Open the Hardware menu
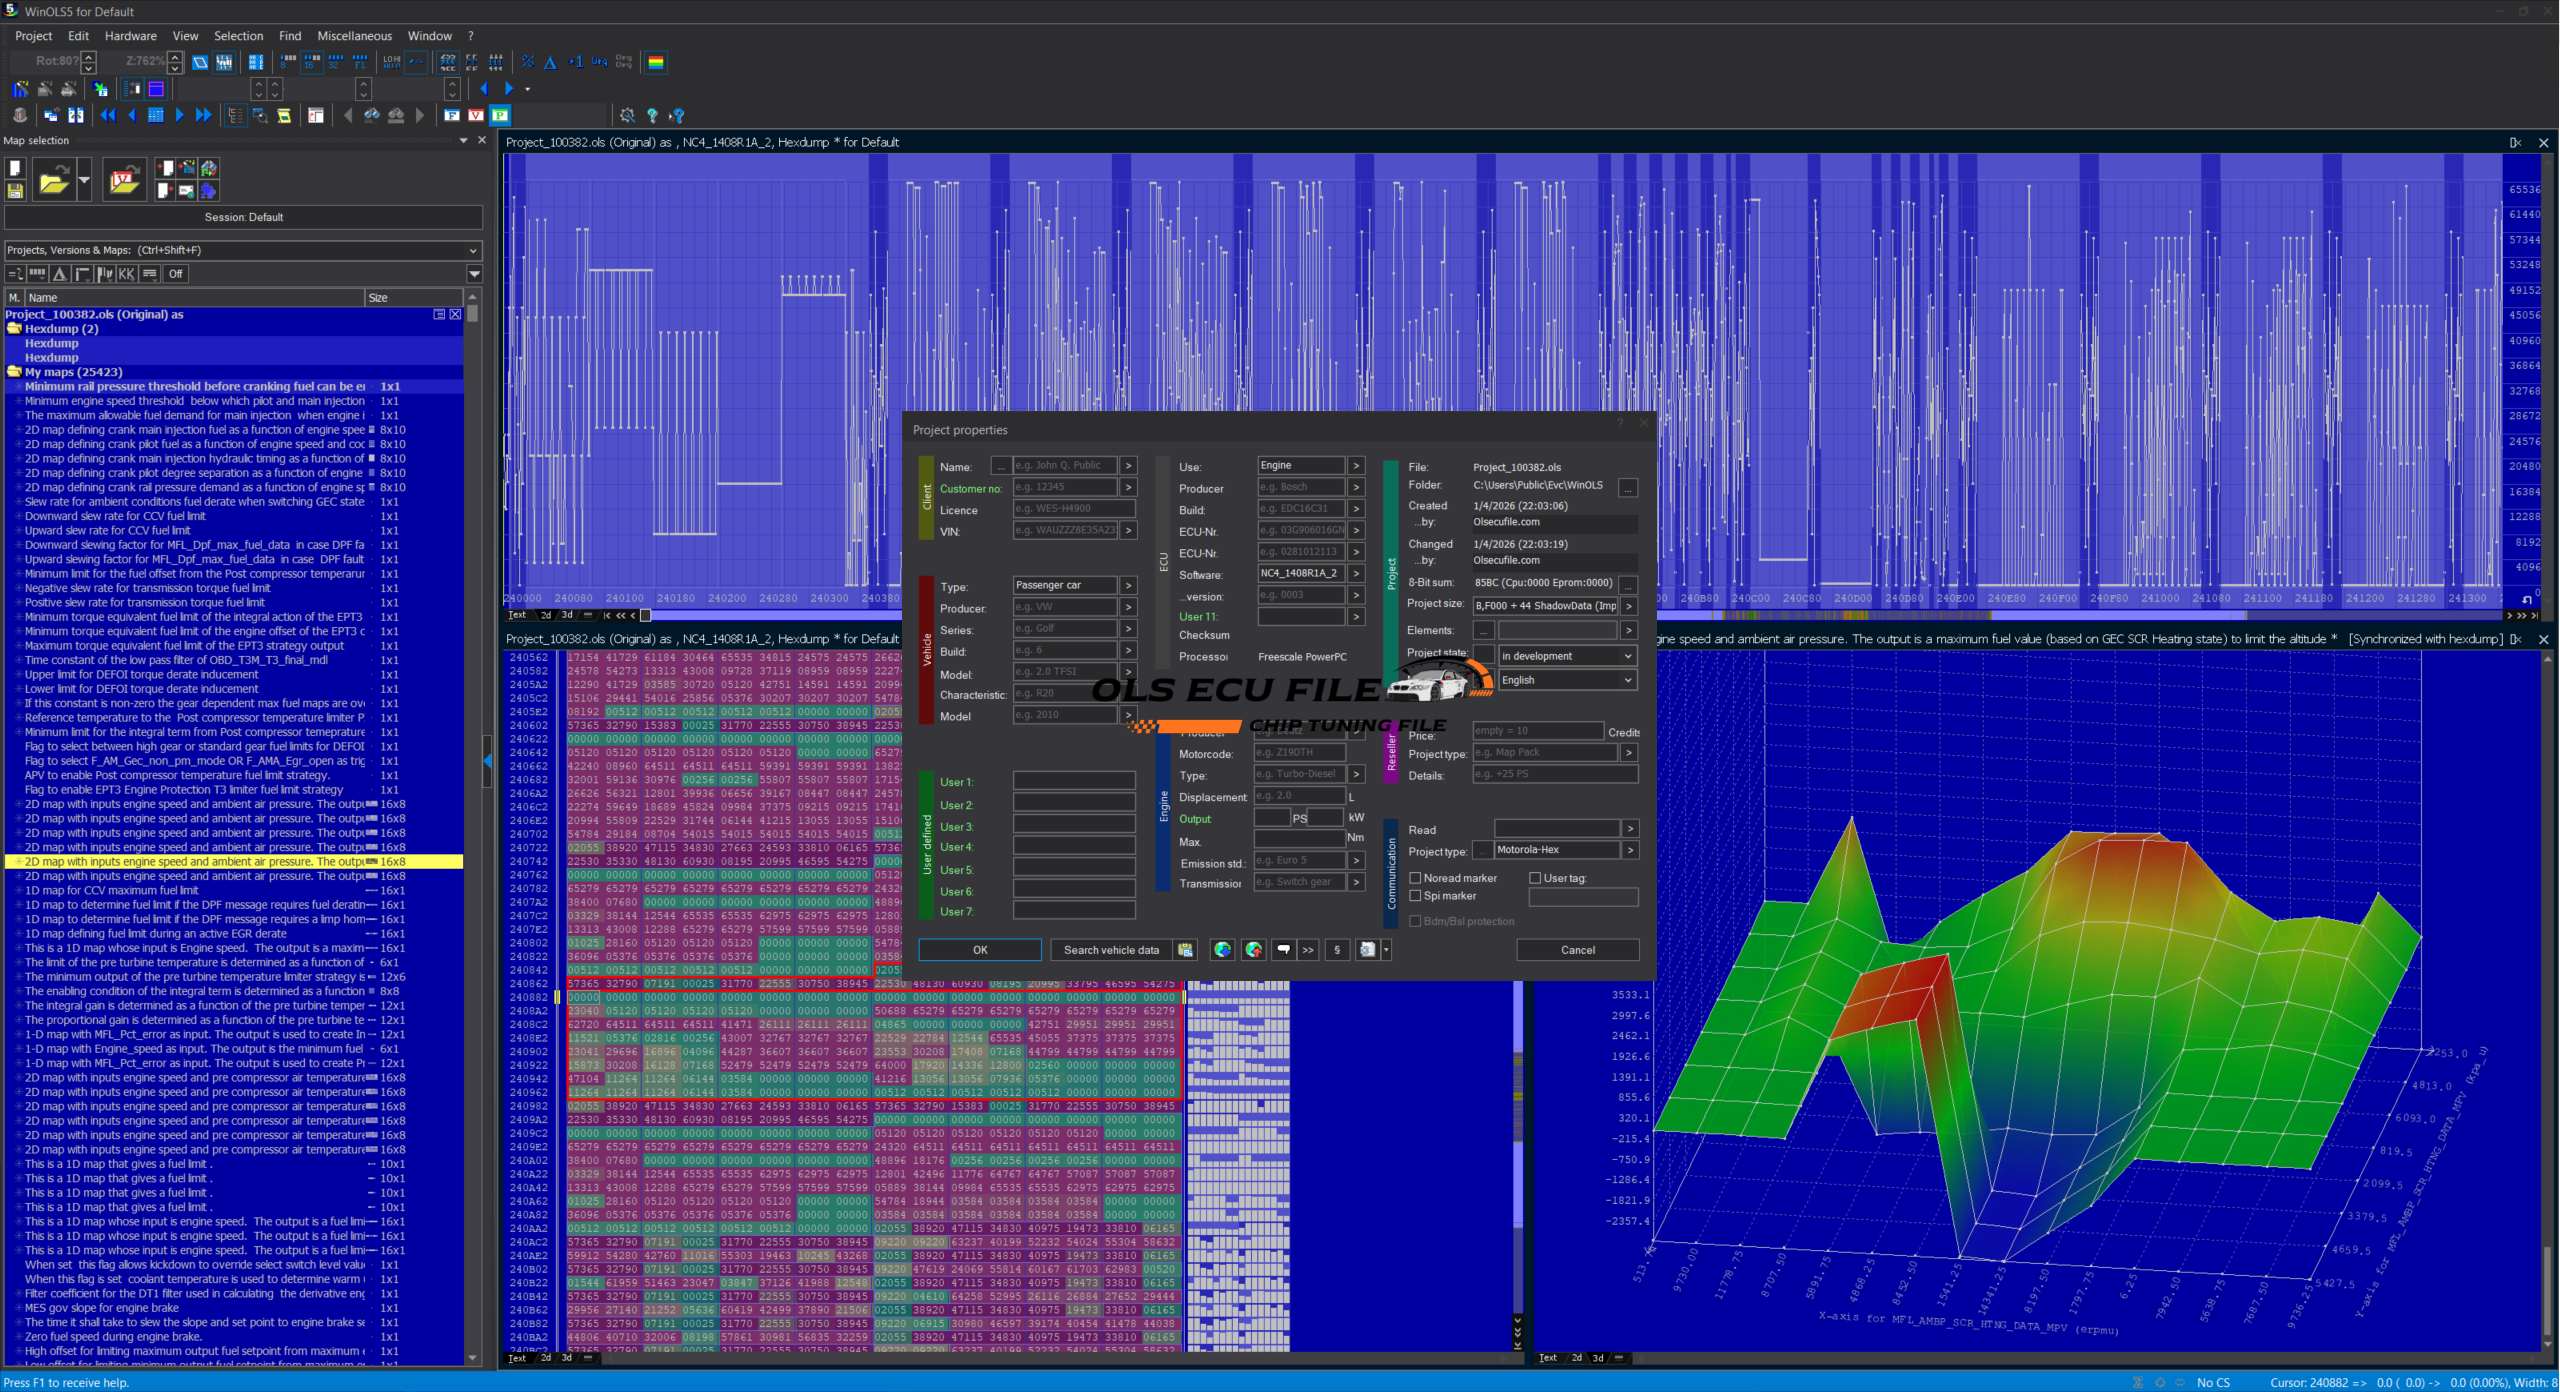The height and width of the screenshot is (1392, 2560). click(130, 36)
